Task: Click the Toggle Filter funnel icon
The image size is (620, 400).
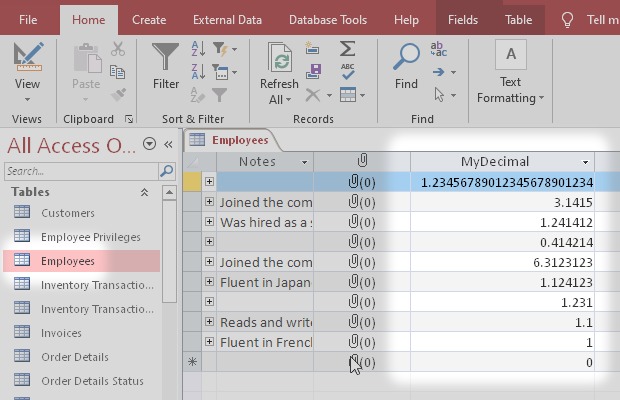Action: (x=221, y=95)
